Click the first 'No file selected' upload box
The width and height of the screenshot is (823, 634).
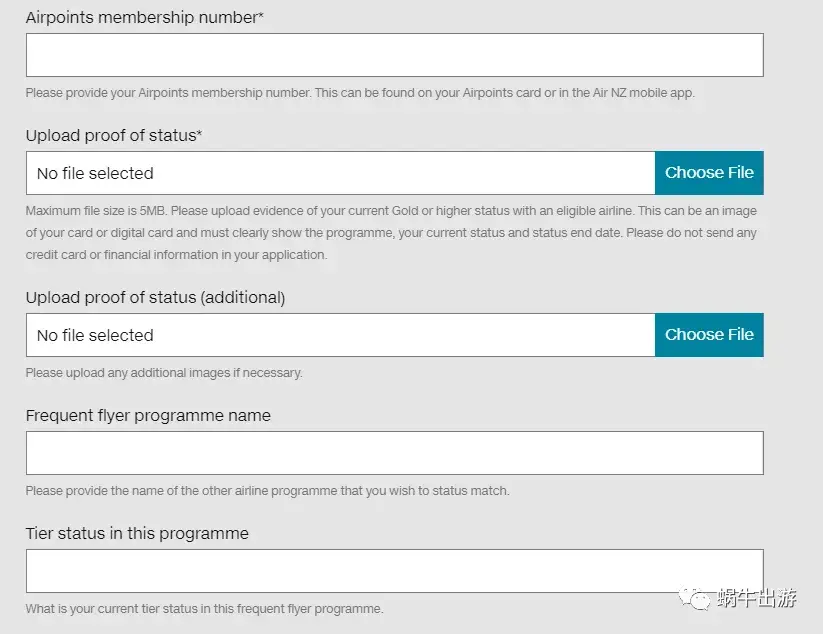coord(341,173)
